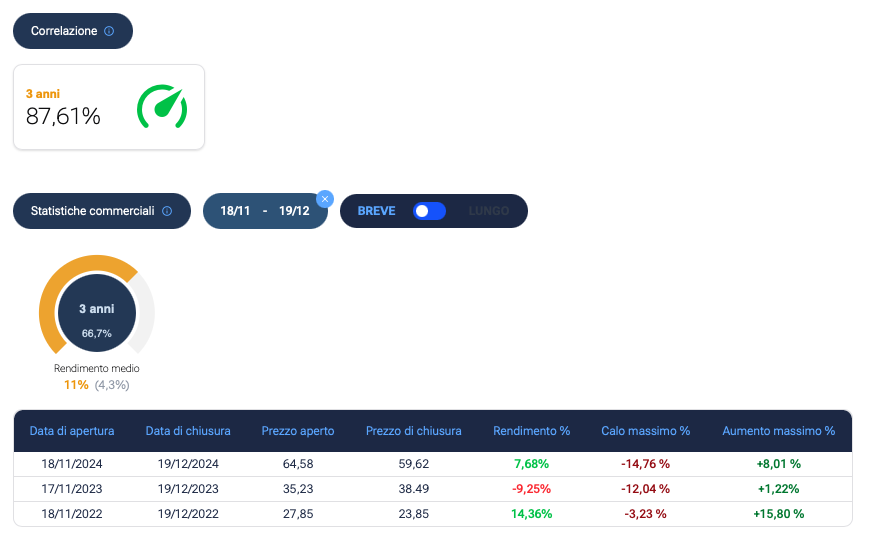Click the info icon beside Statistiche commerciali
Screen dimensions: 870x541
click(x=167, y=211)
